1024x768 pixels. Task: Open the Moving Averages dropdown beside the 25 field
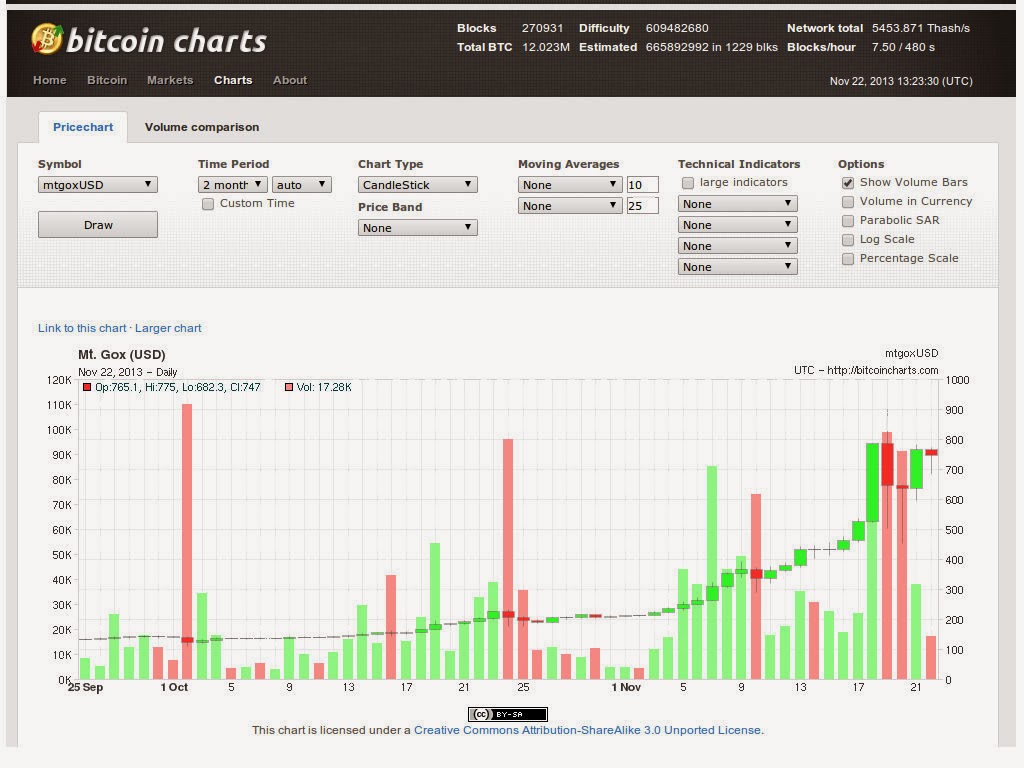coord(569,206)
